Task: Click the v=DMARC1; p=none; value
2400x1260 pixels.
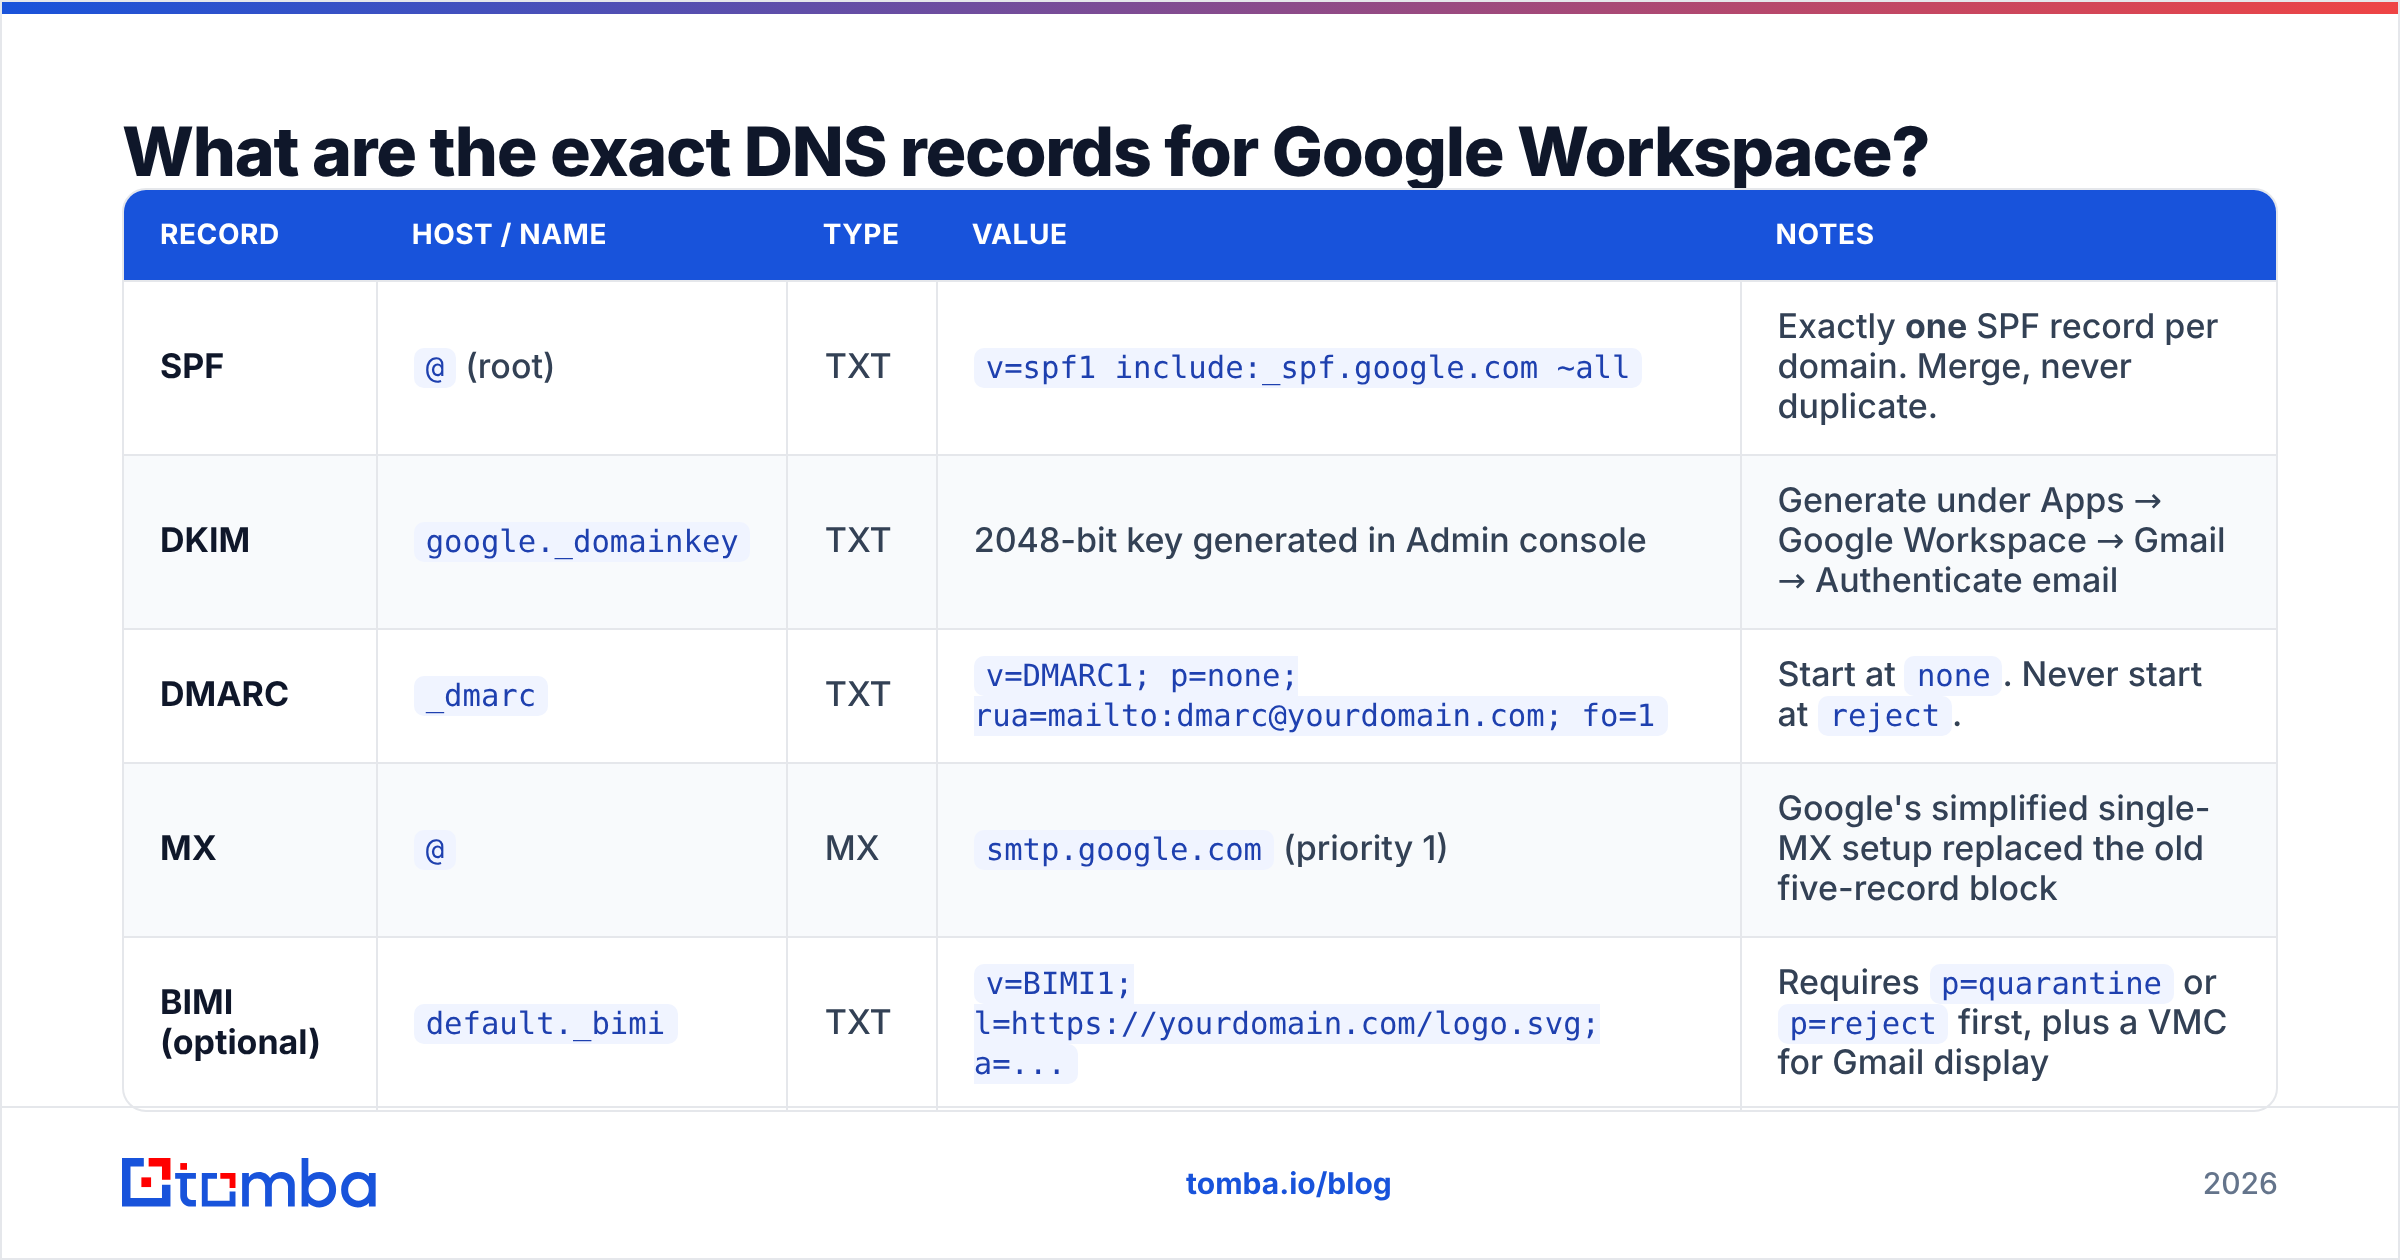Action: 1320,696
